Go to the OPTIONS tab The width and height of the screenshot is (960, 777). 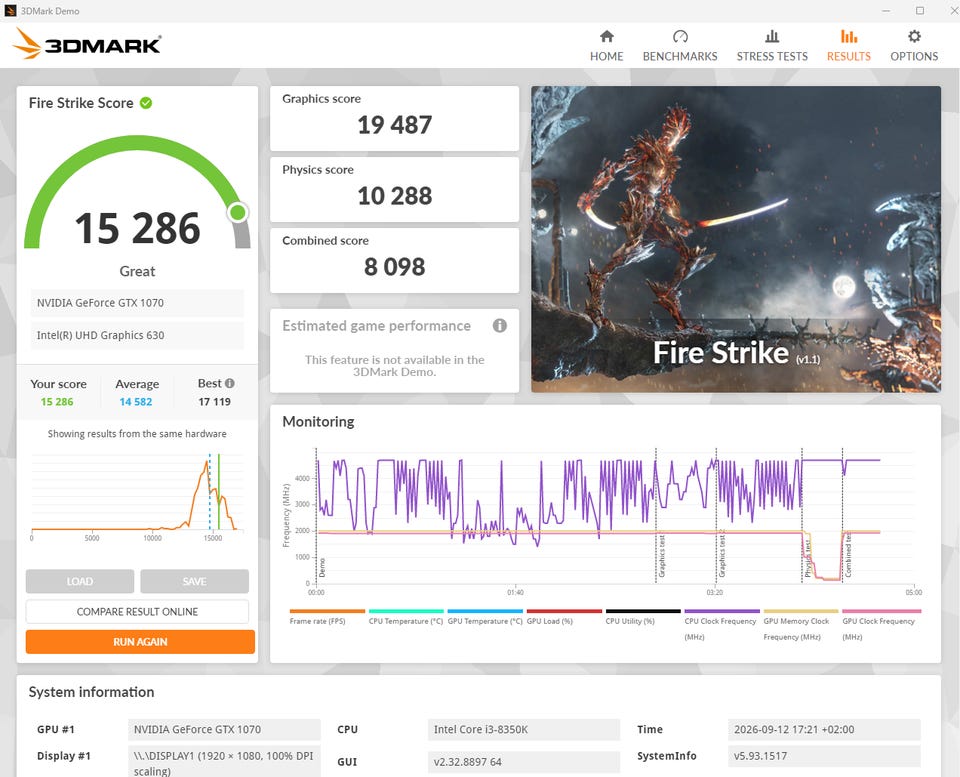pos(914,46)
